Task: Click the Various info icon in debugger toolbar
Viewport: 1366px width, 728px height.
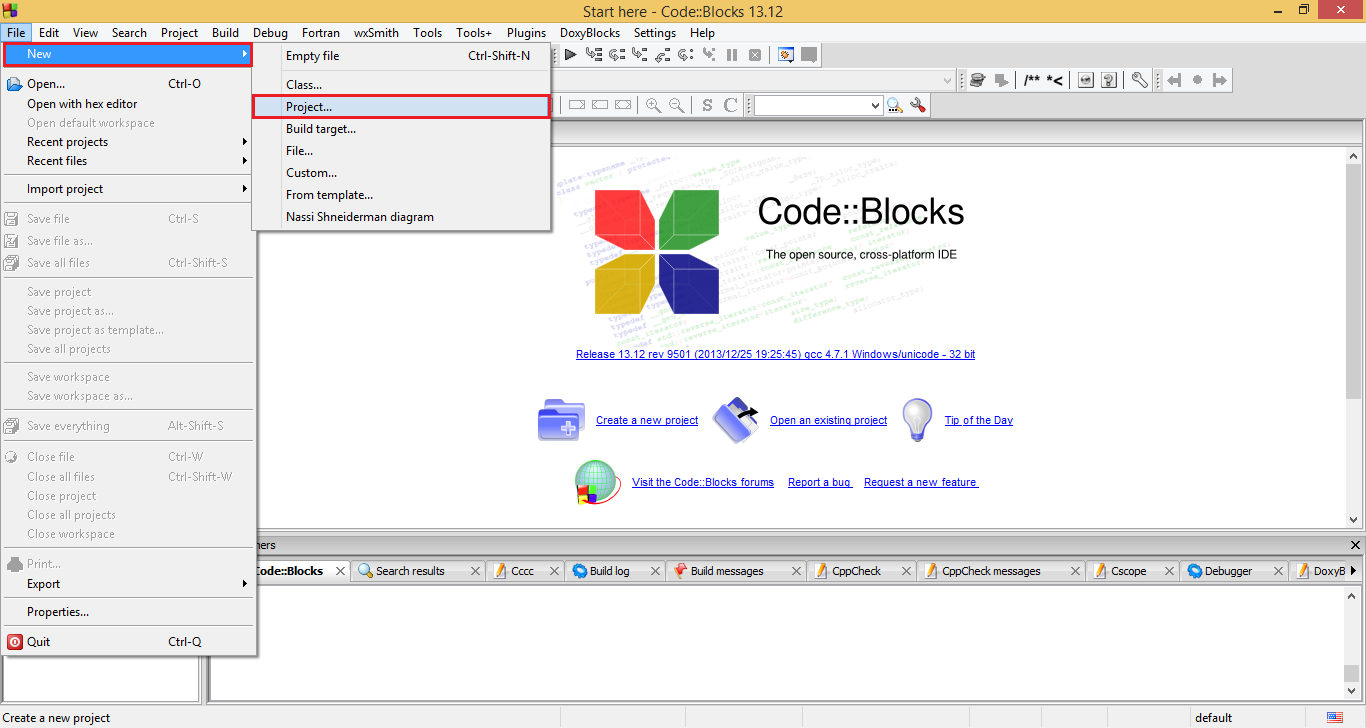Action: pyautogui.click(x=808, y=55)
